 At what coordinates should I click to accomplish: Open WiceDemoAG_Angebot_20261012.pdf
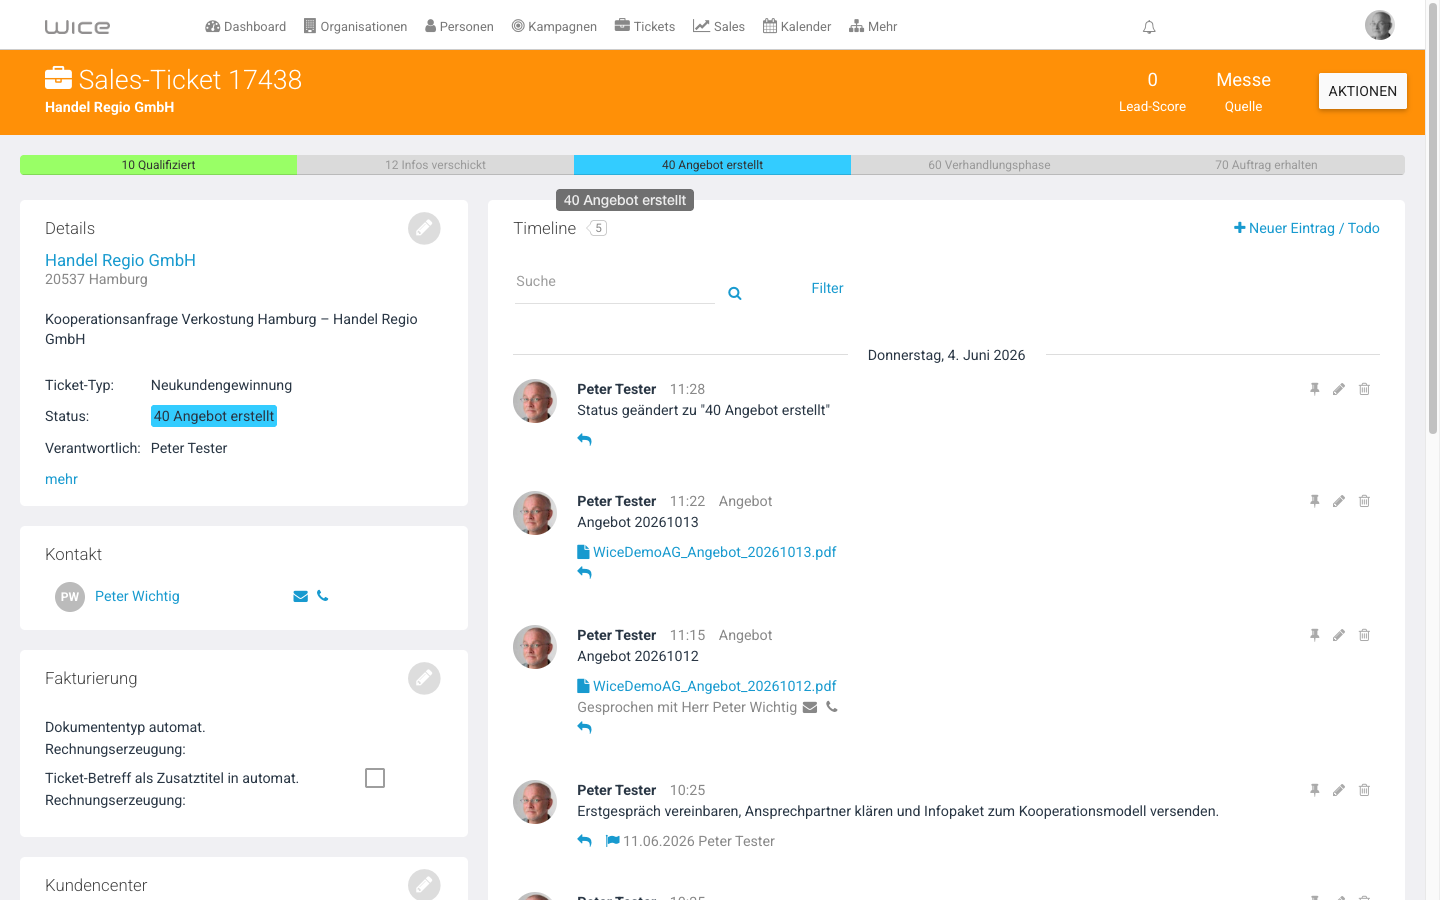coord(707,686)
